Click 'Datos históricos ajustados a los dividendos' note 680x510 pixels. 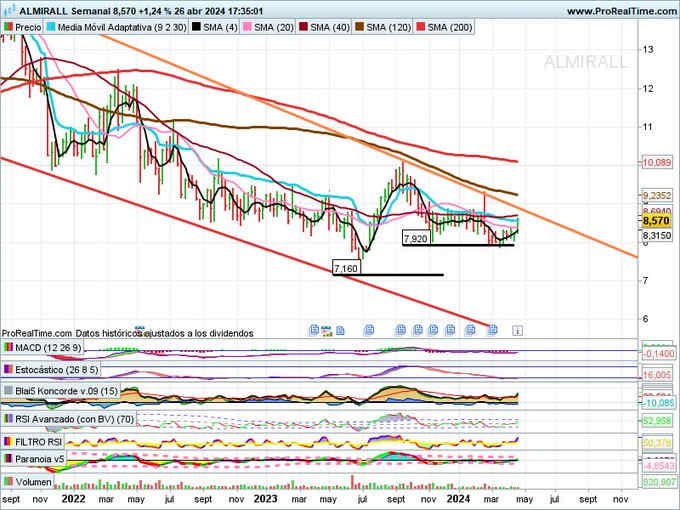[x=164, y=333]
